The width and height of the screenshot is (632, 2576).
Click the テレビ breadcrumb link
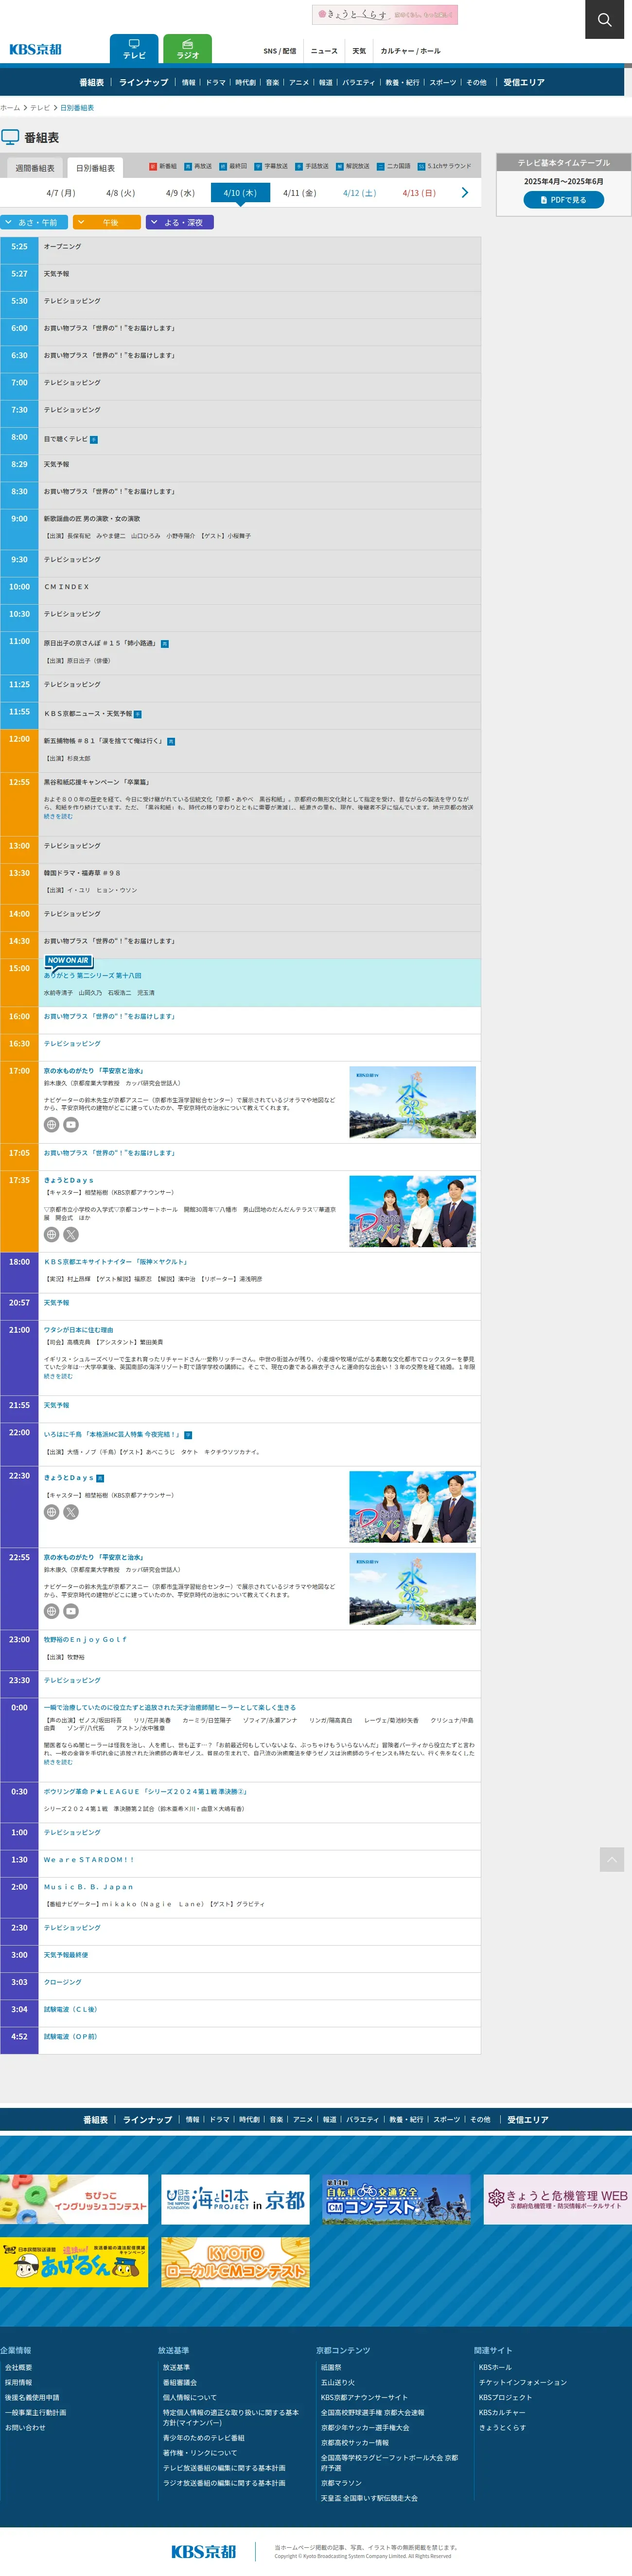pyautogui.click(x=40, y=107)
